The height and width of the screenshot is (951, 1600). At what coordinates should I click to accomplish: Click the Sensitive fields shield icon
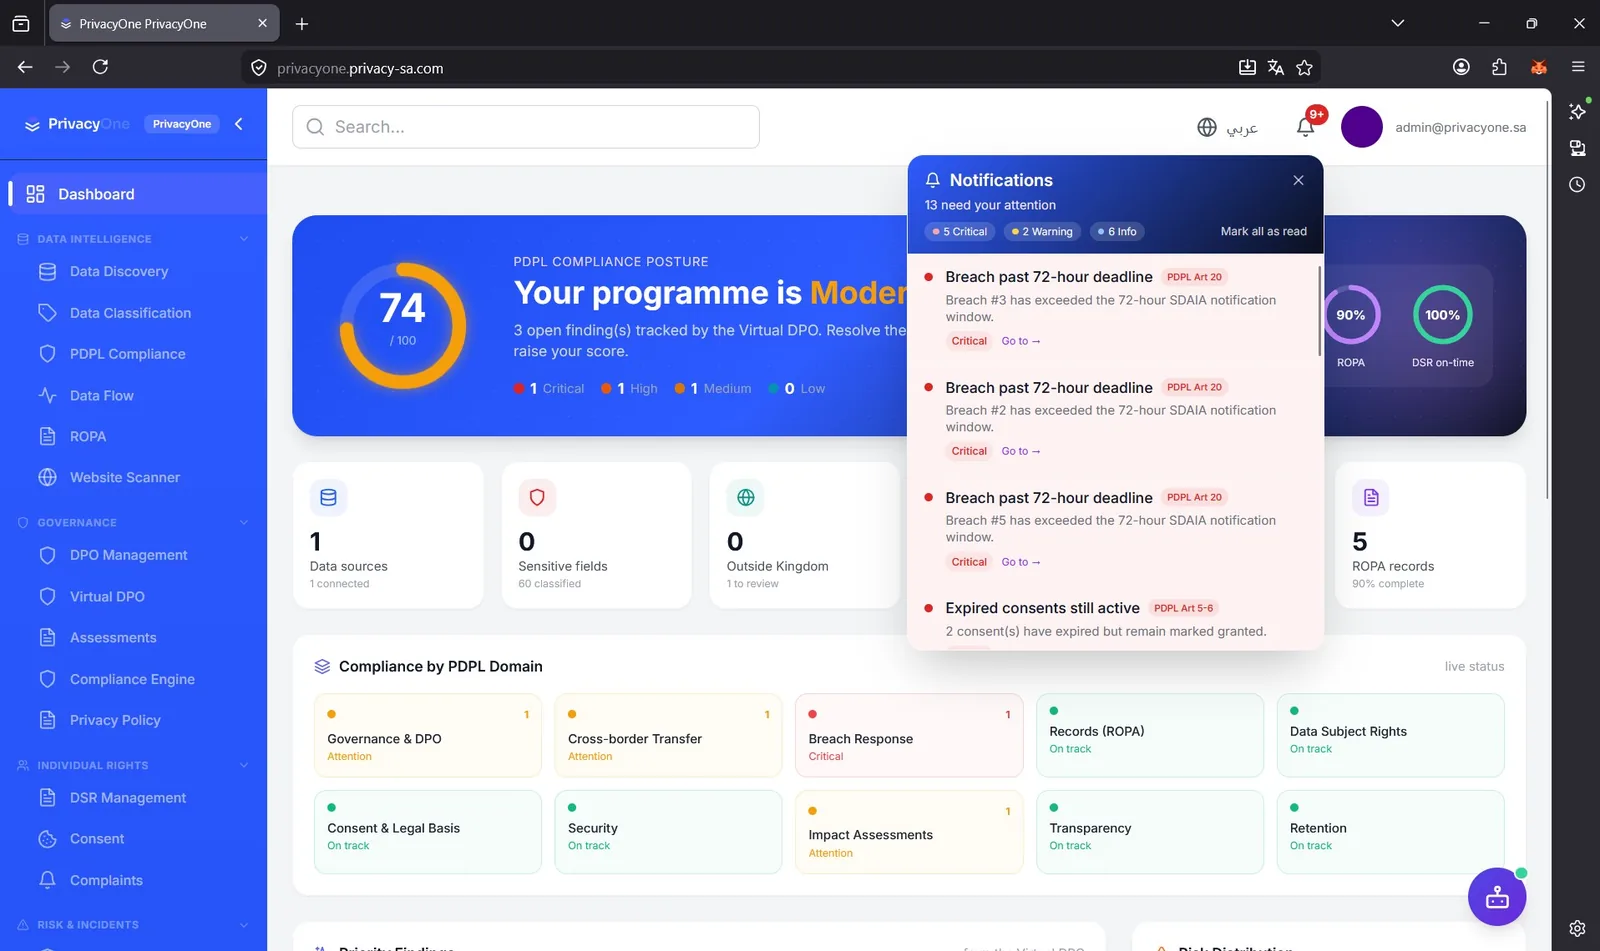click(537, 497)
